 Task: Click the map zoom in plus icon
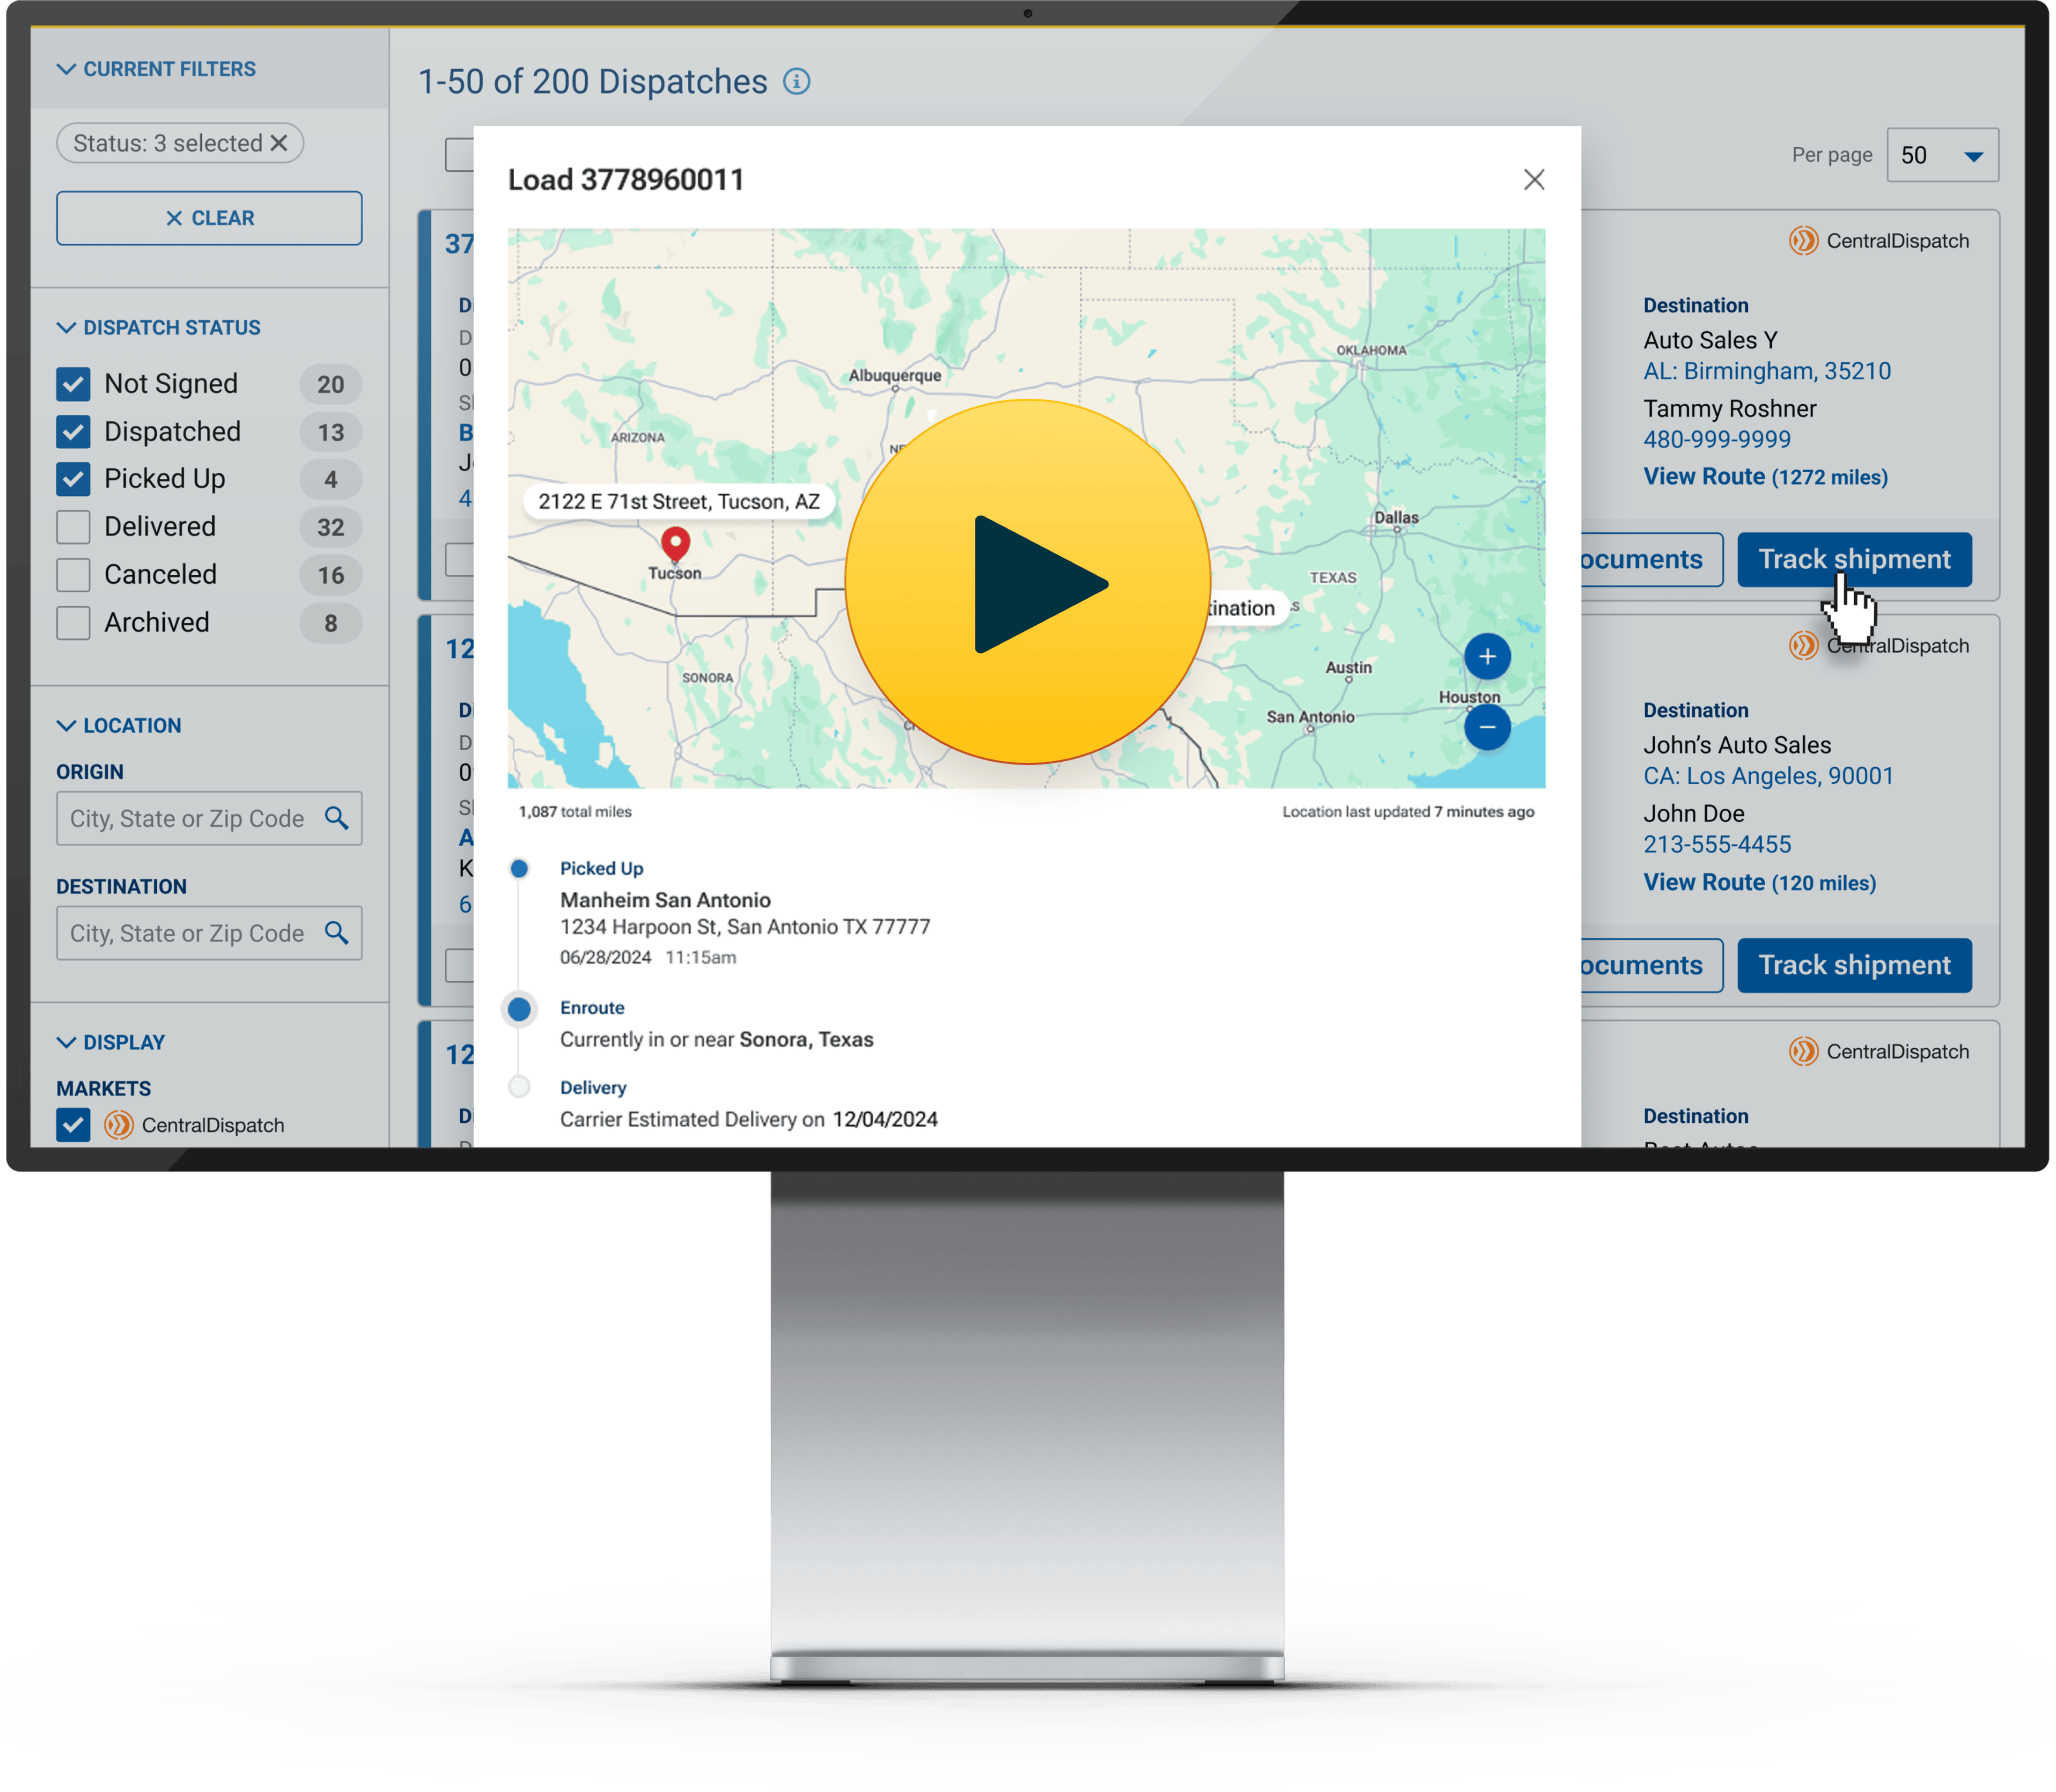[x=1486, y=657]
